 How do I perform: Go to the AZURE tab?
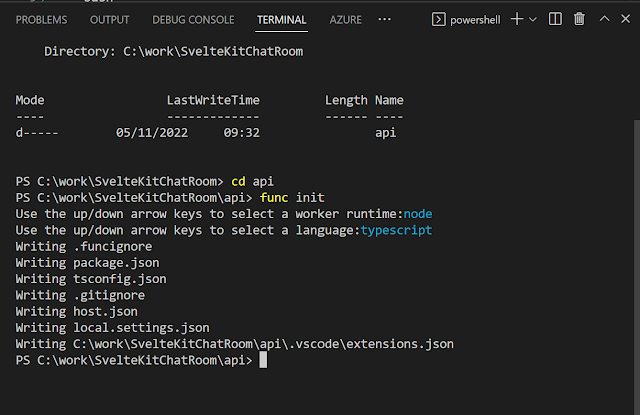(347, 19)
